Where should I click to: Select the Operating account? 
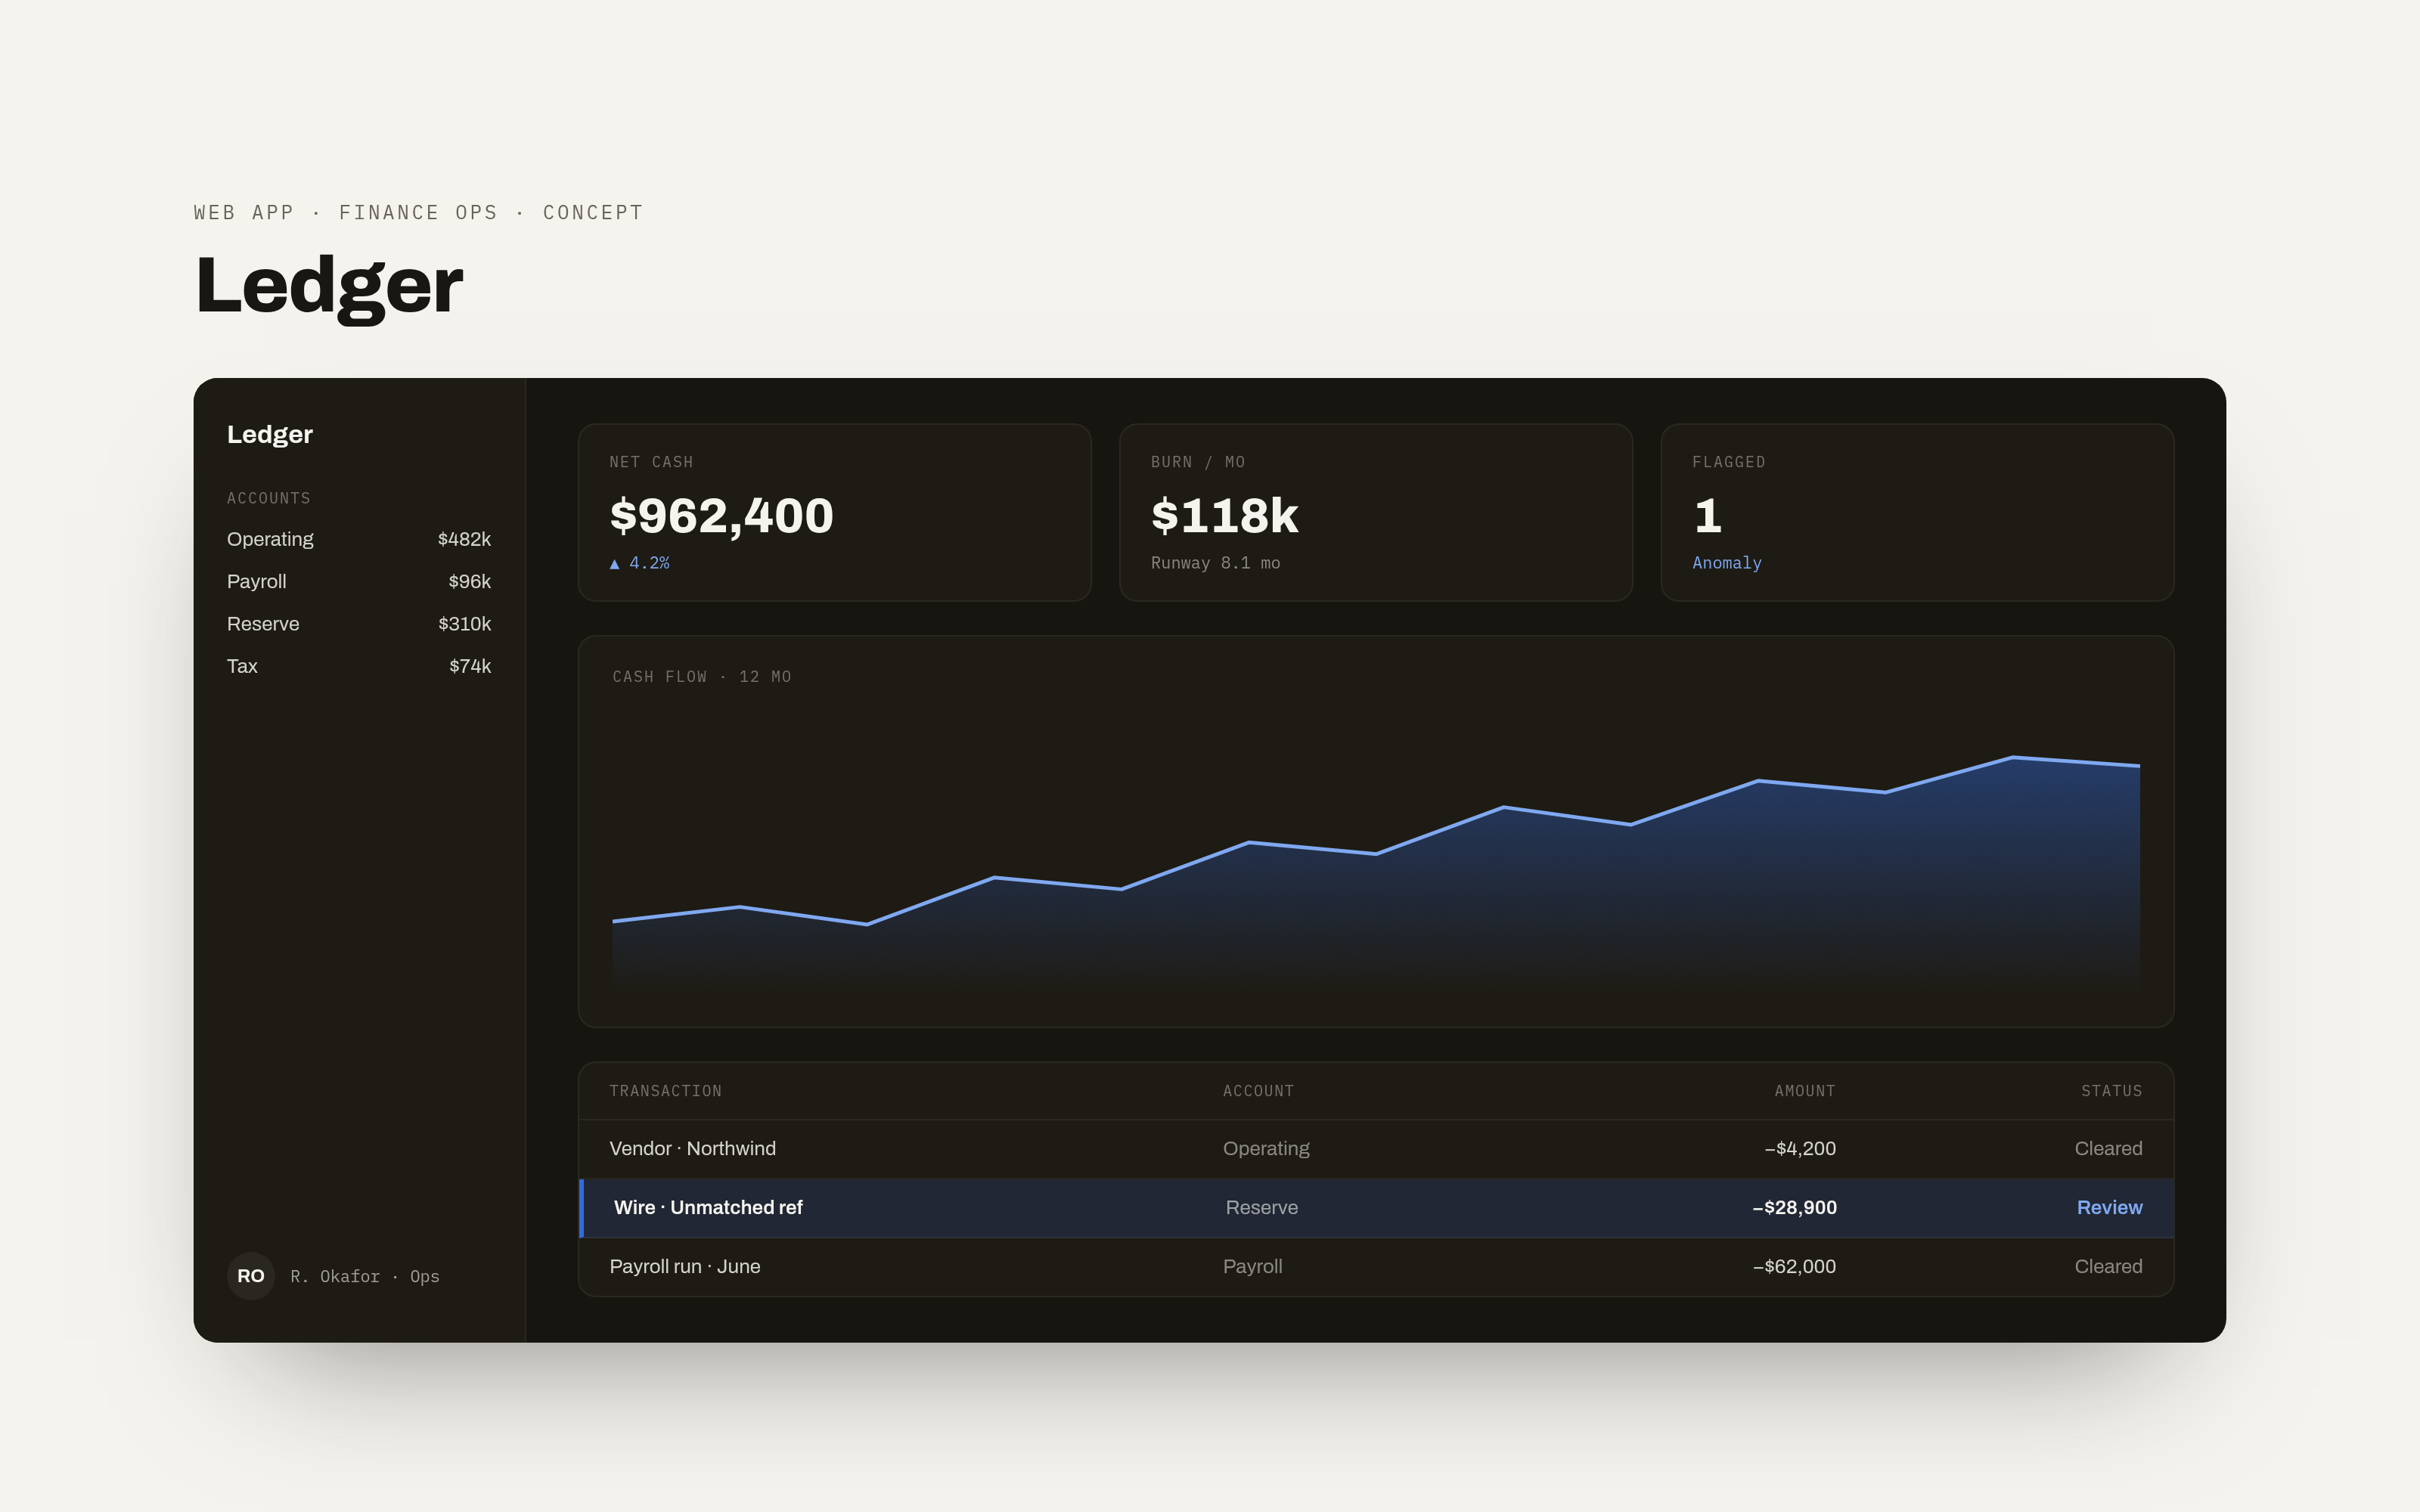click(359, 539)
